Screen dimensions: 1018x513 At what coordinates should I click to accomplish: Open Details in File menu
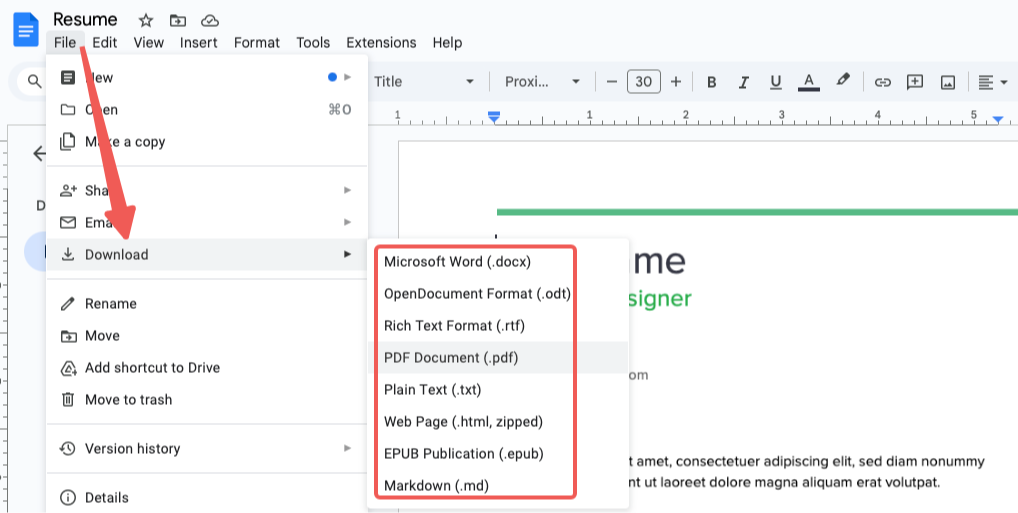(x=207, y=497)
